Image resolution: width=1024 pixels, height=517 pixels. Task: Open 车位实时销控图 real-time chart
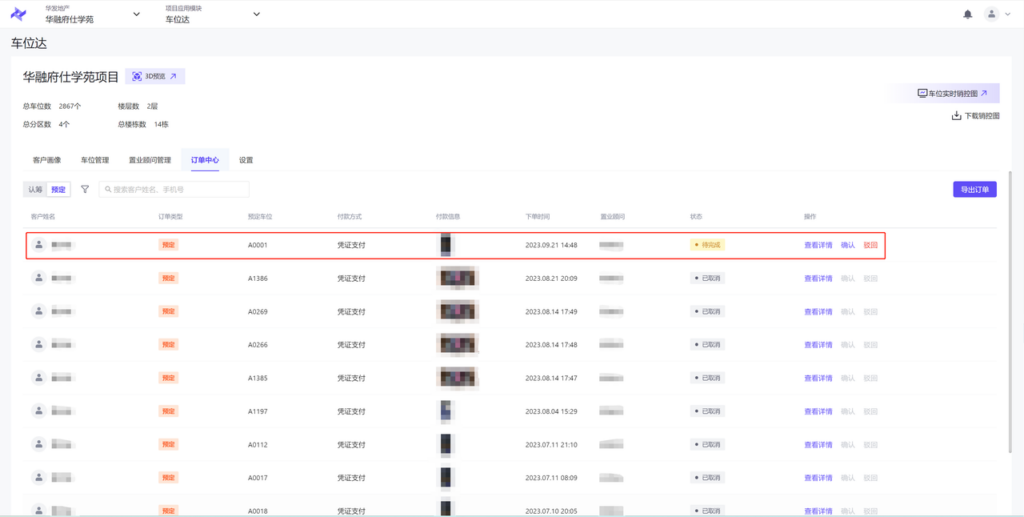951,93
